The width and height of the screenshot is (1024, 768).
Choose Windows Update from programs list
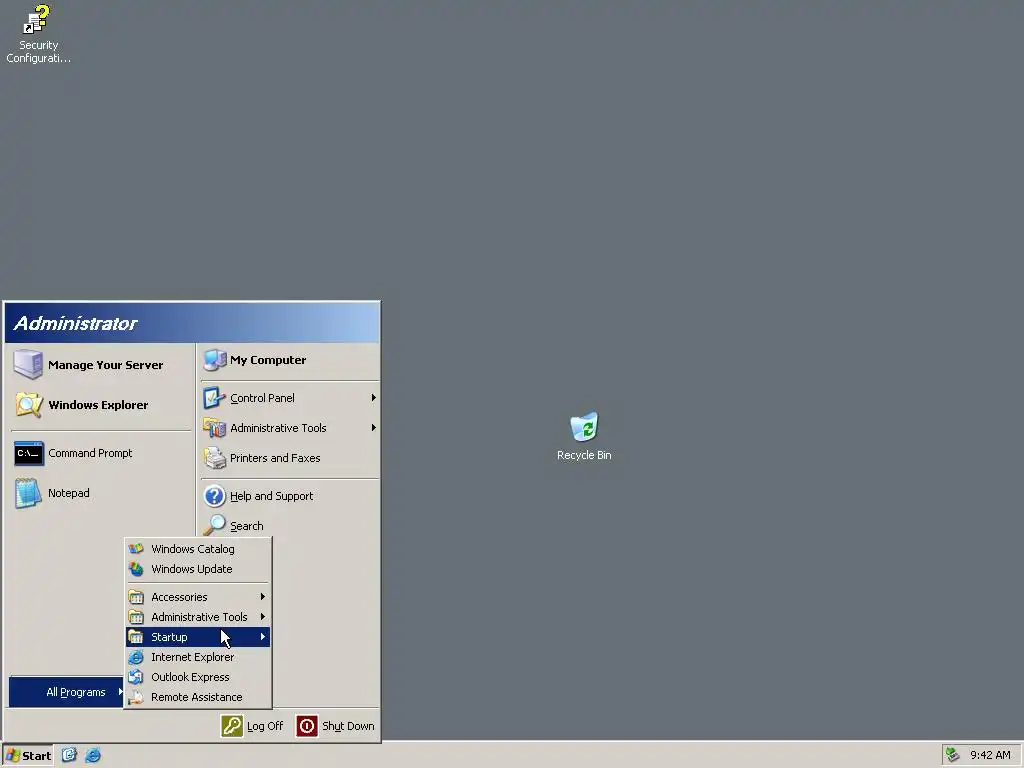(x=198, y=569)
